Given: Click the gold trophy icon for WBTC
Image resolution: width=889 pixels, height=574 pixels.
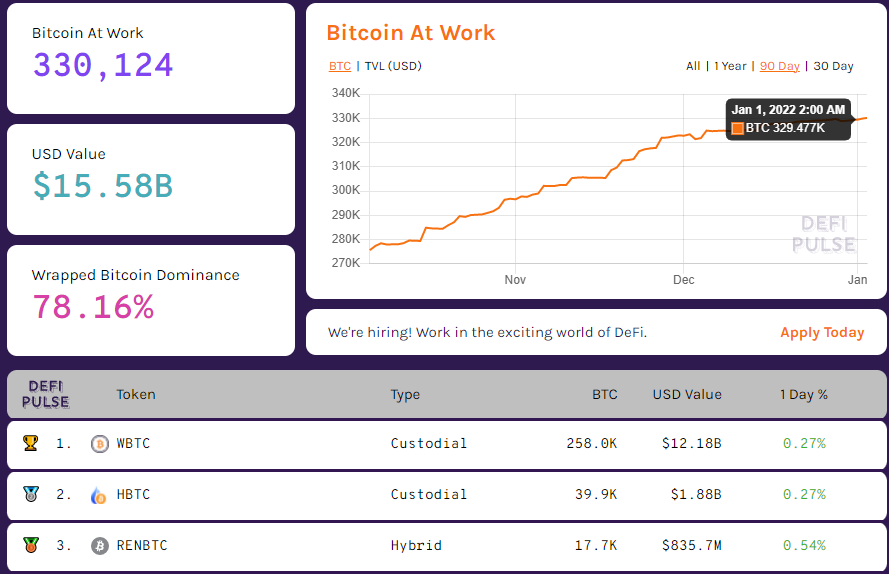Looking at the screenshot, I should pos(31,443).
